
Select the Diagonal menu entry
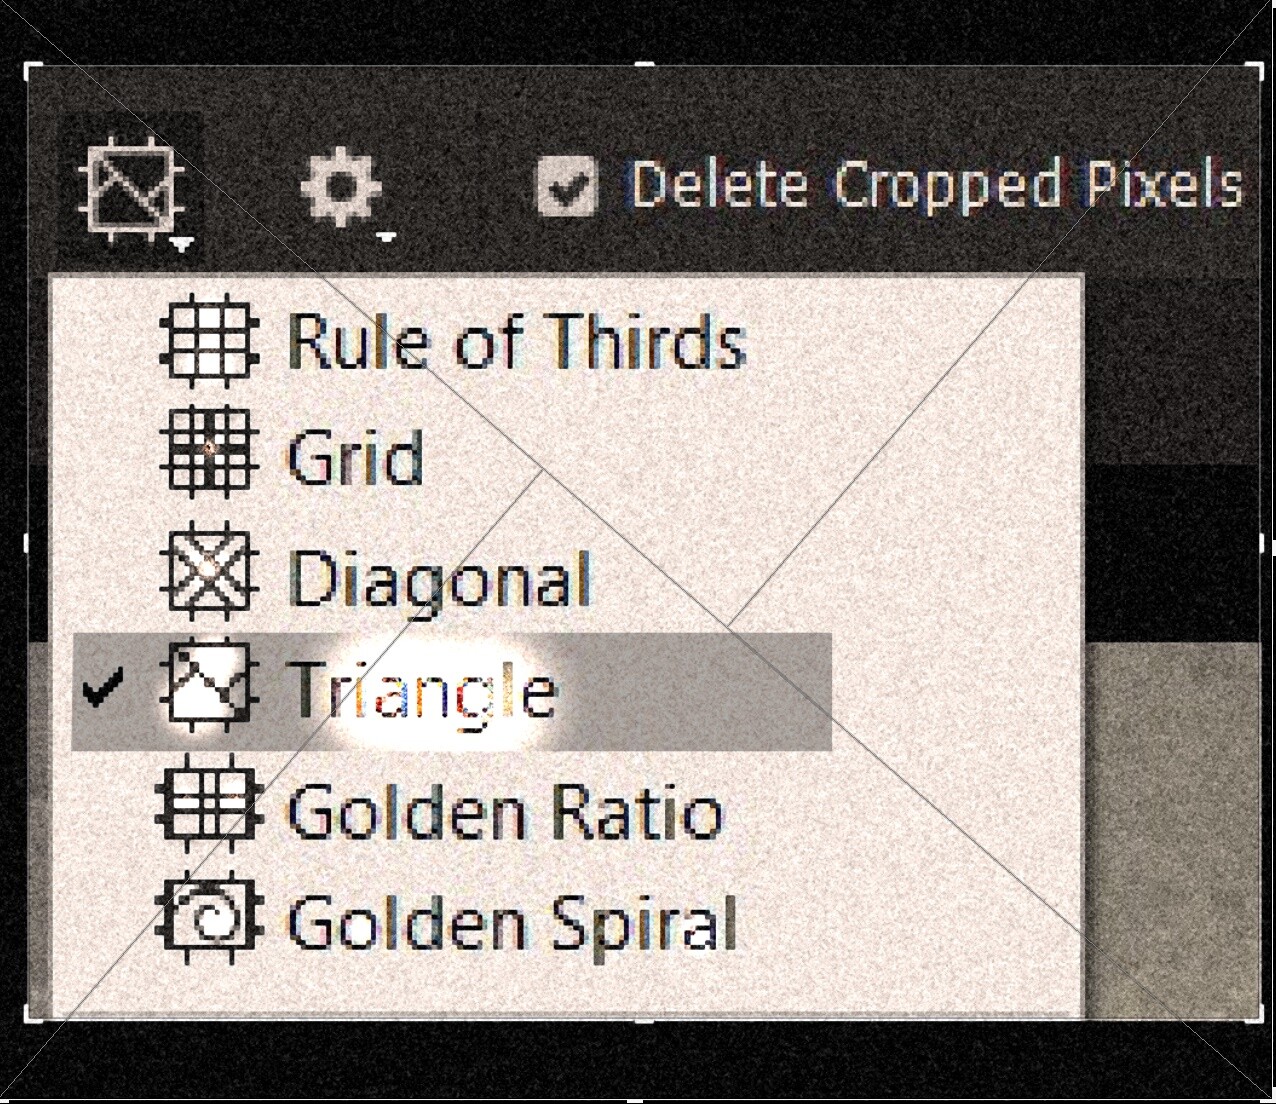point(439,580)
